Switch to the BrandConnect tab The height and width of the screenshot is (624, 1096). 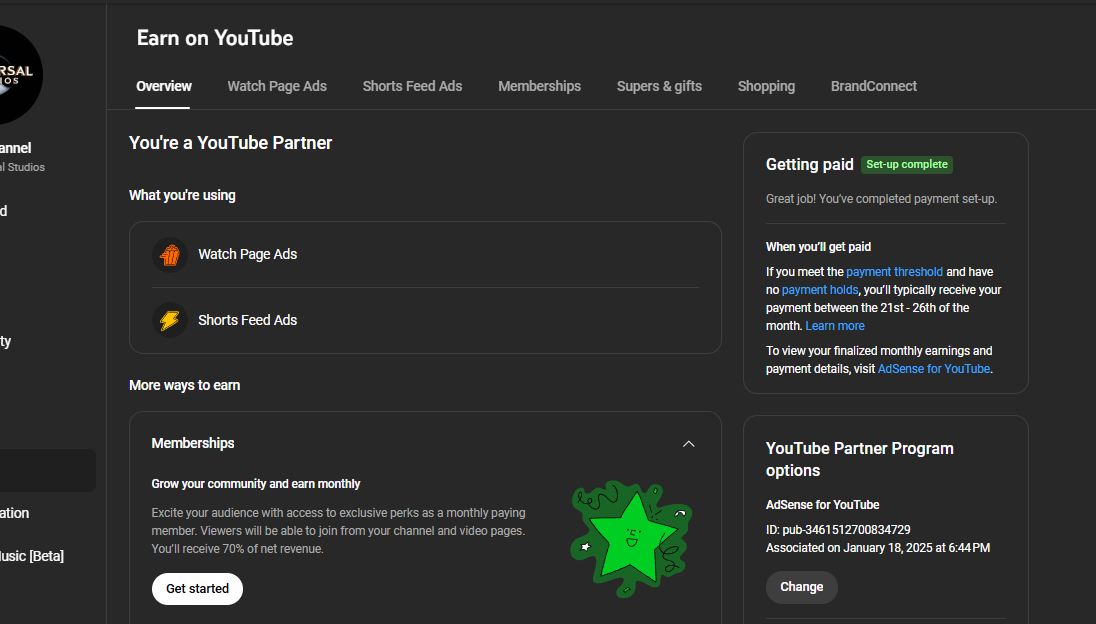[x=874, y=87]
